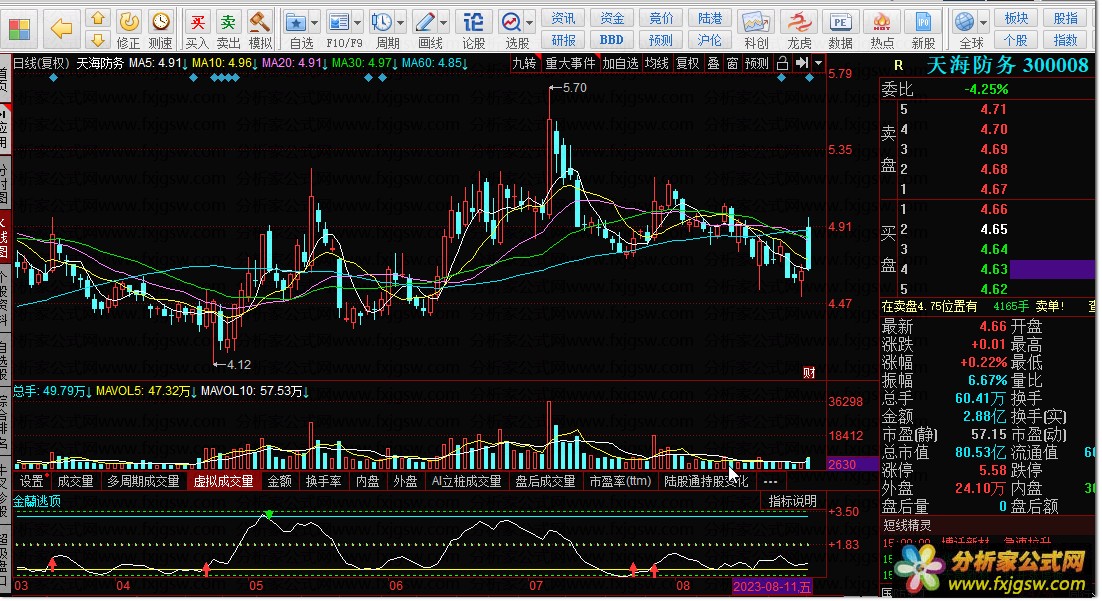This screenshot has height=601, width=1102.
Task: Select the 虚拟成交量 tab
Action: 223,482
